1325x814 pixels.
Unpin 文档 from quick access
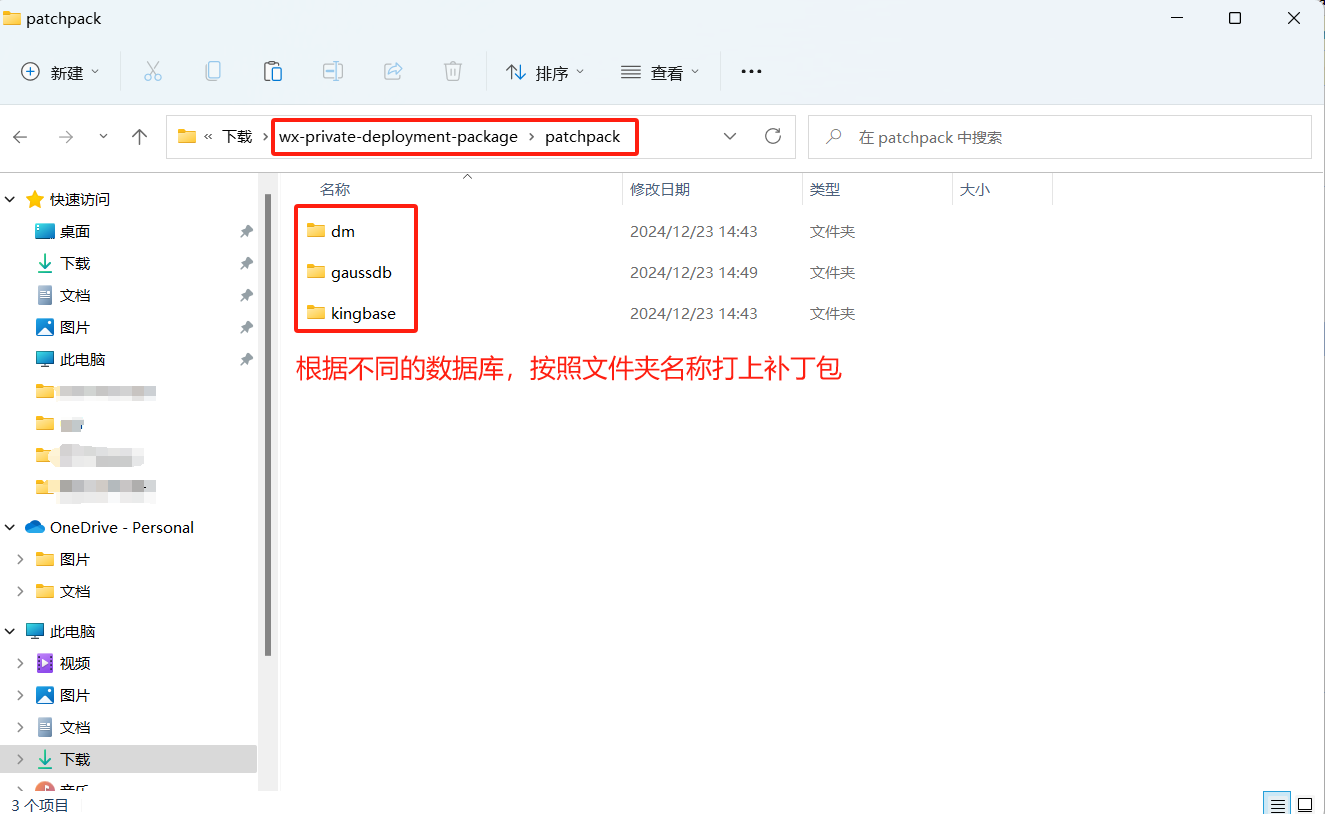pos(246,295)
